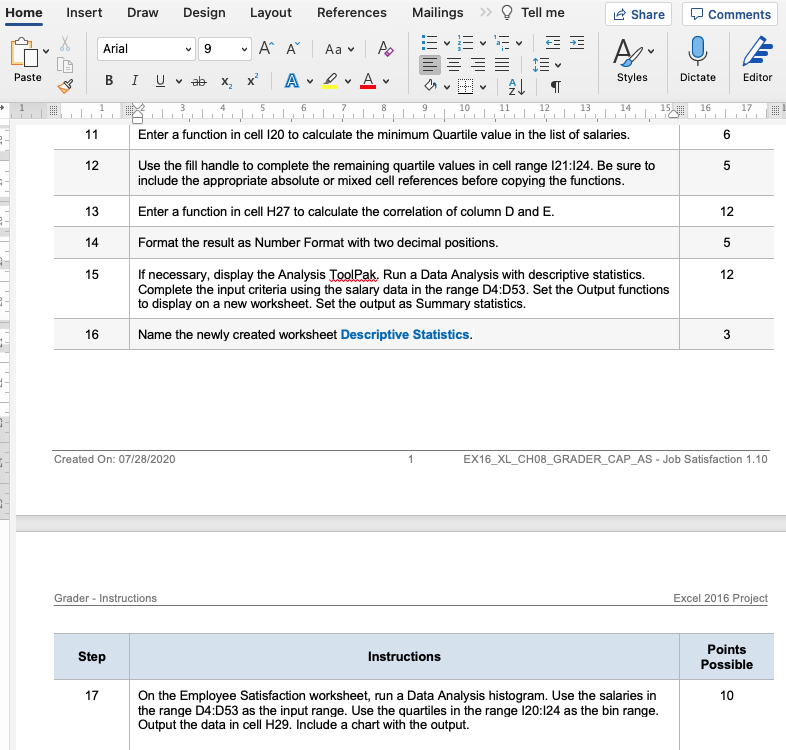Click the Share button

coord(638,14)
